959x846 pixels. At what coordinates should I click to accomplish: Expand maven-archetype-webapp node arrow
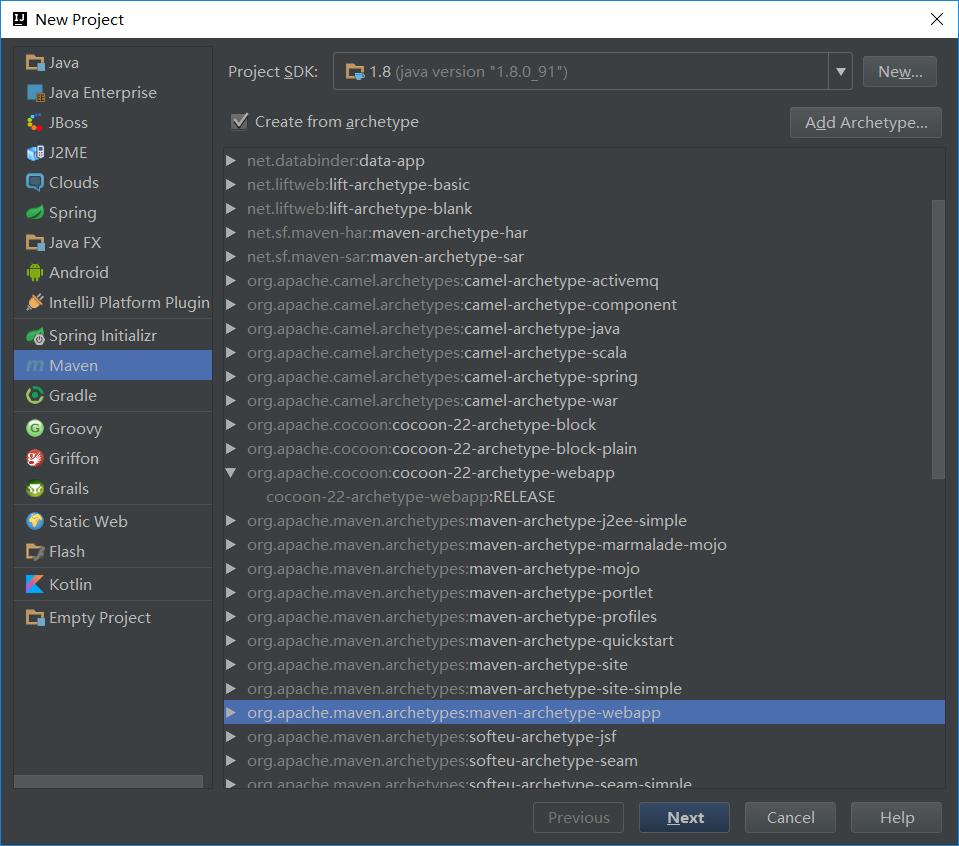pyautogui.click(x=231, y=712)
